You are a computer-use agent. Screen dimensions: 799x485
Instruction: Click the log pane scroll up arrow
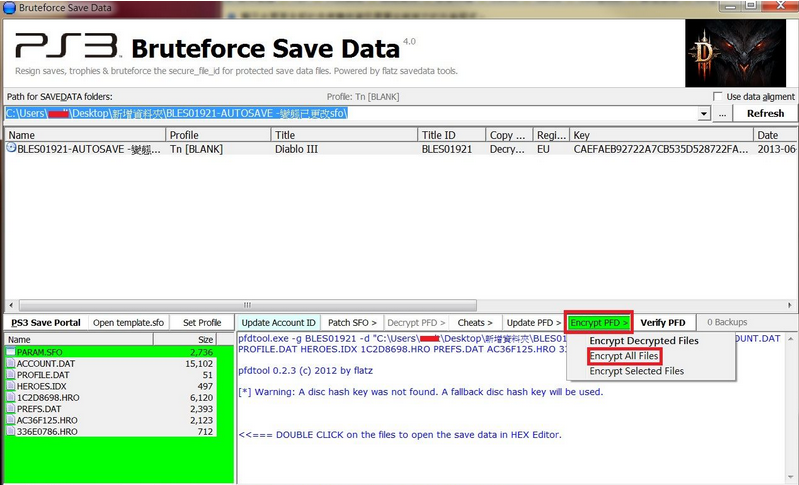click(x=790, y=339)
